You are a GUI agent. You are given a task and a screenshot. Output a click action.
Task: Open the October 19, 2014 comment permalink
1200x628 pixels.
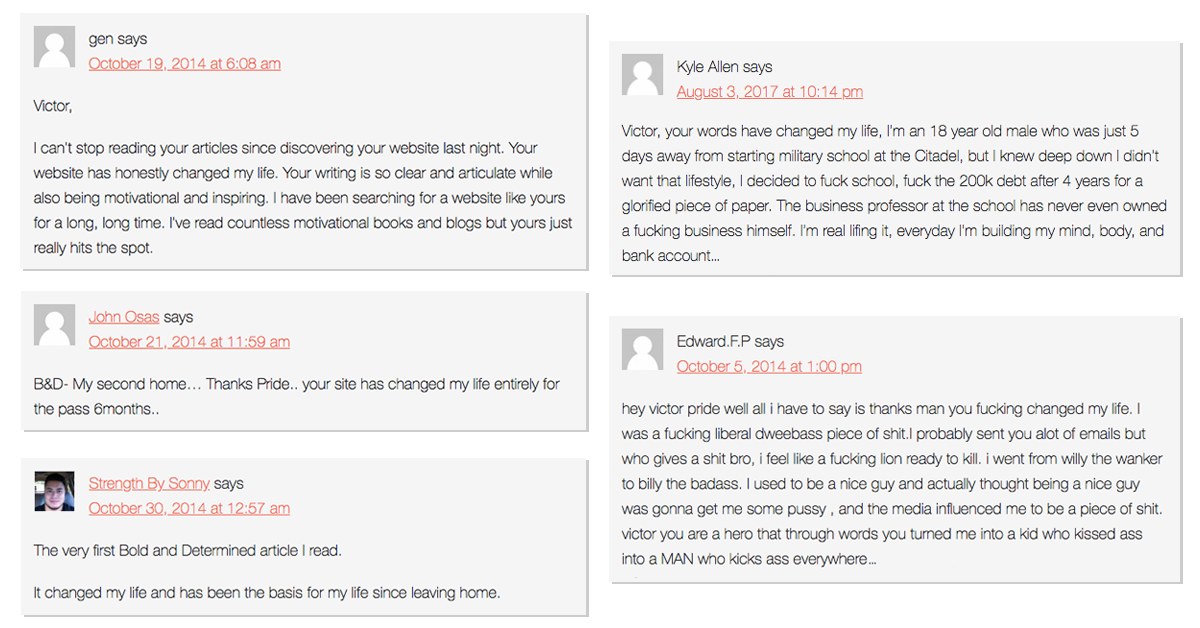pos(185,64)
